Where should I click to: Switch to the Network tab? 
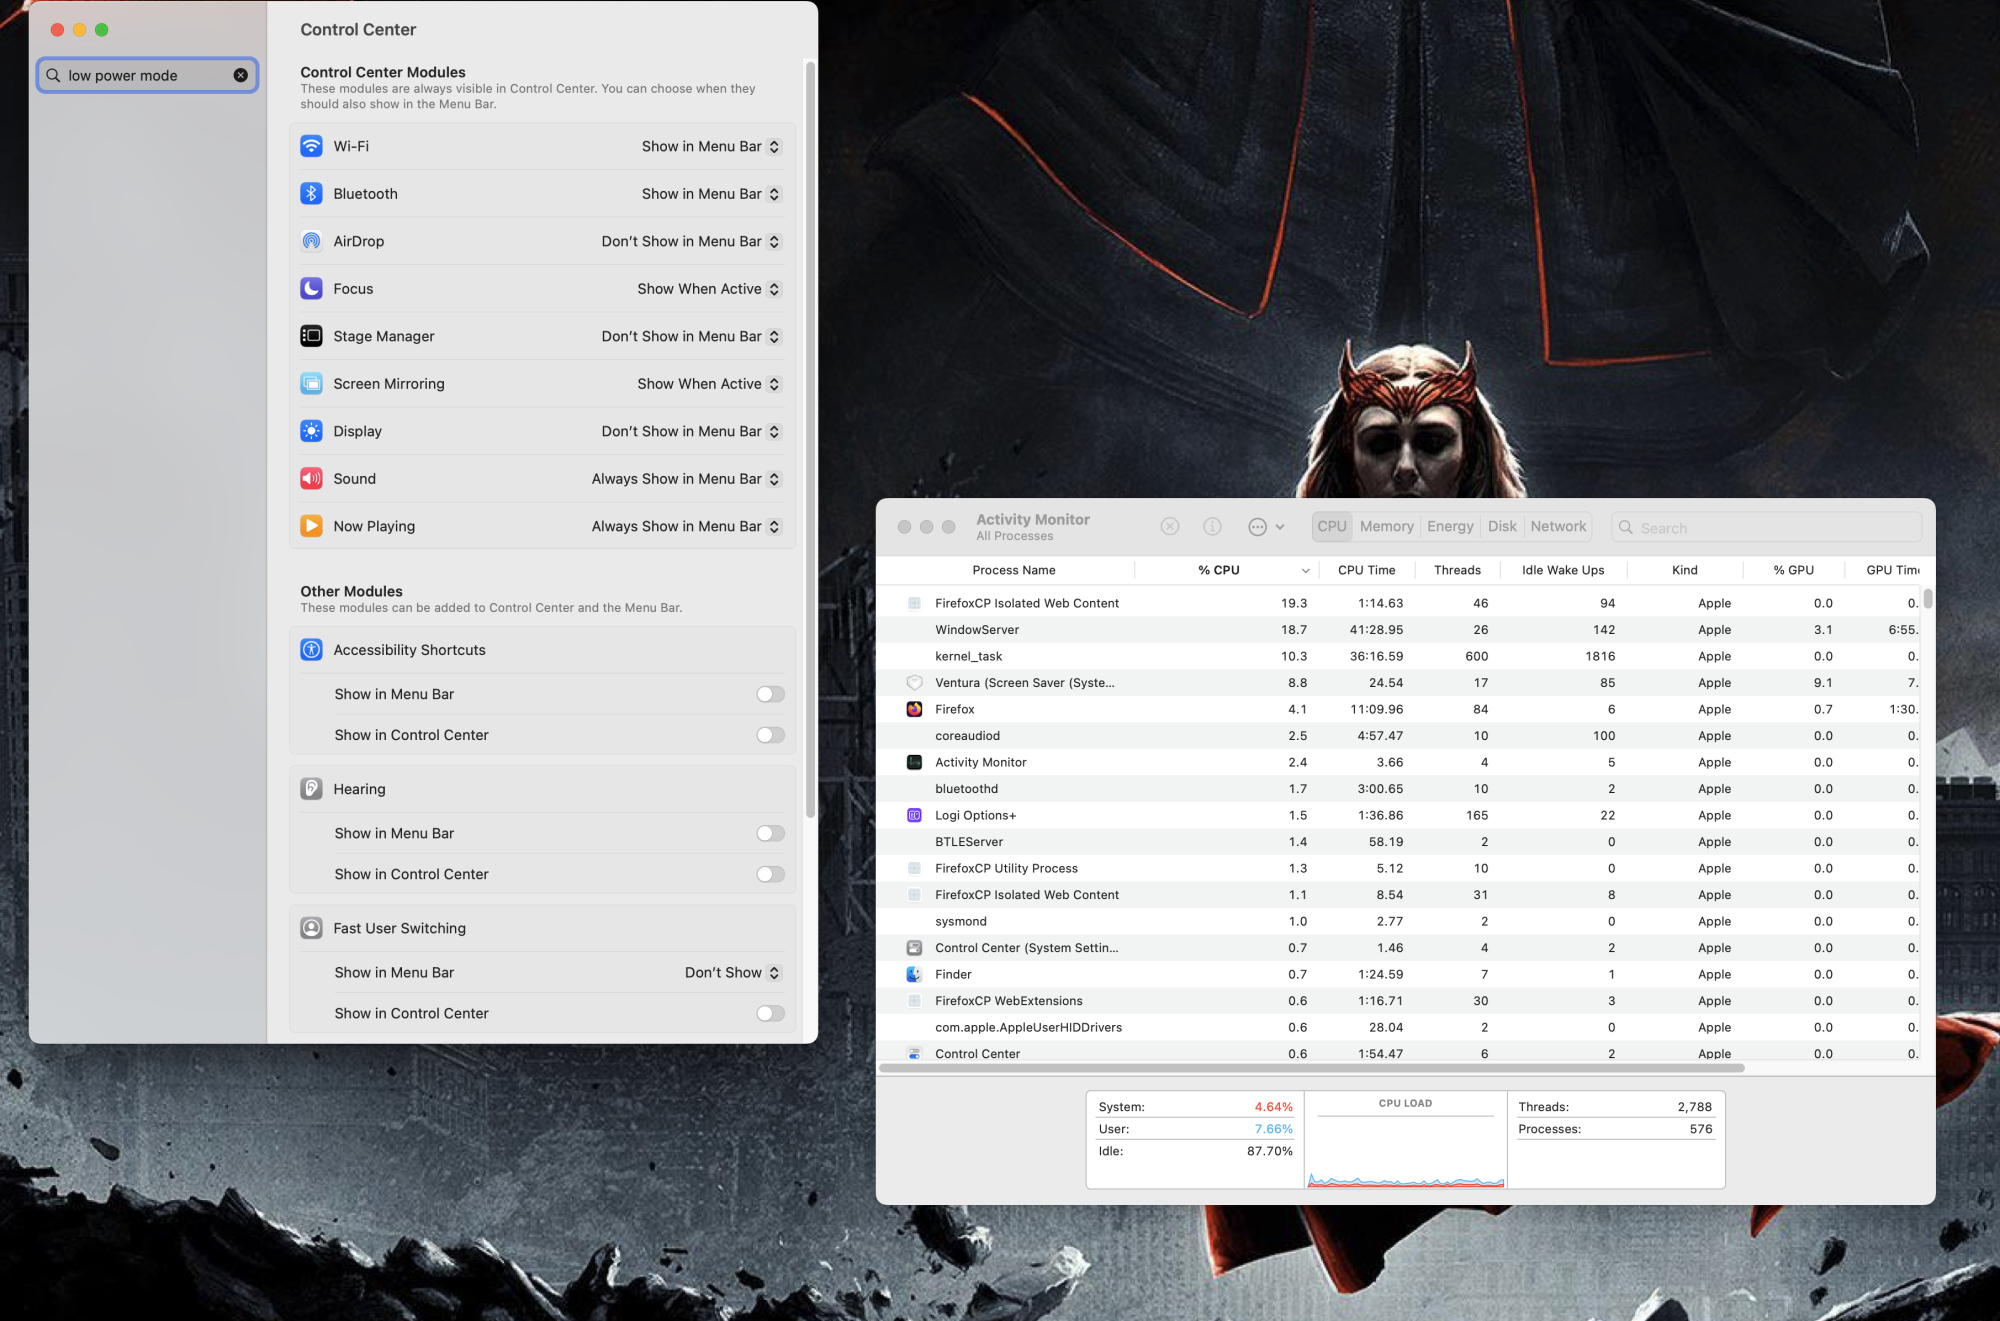coord(1558,526)
